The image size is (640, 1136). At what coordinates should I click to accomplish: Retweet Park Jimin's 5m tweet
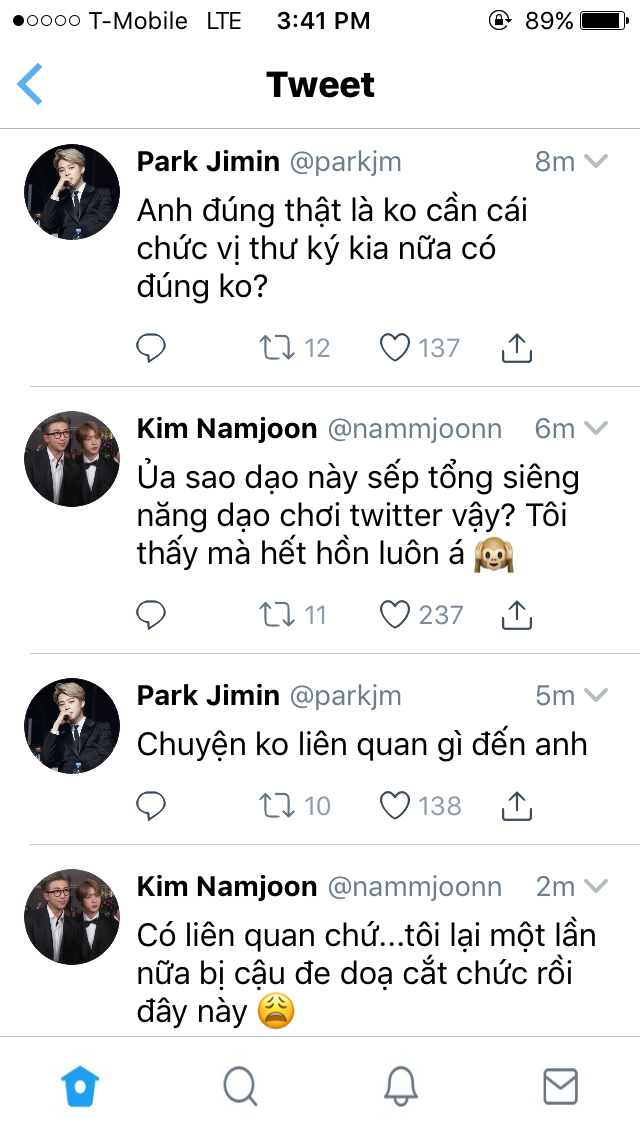pos(276,805)
